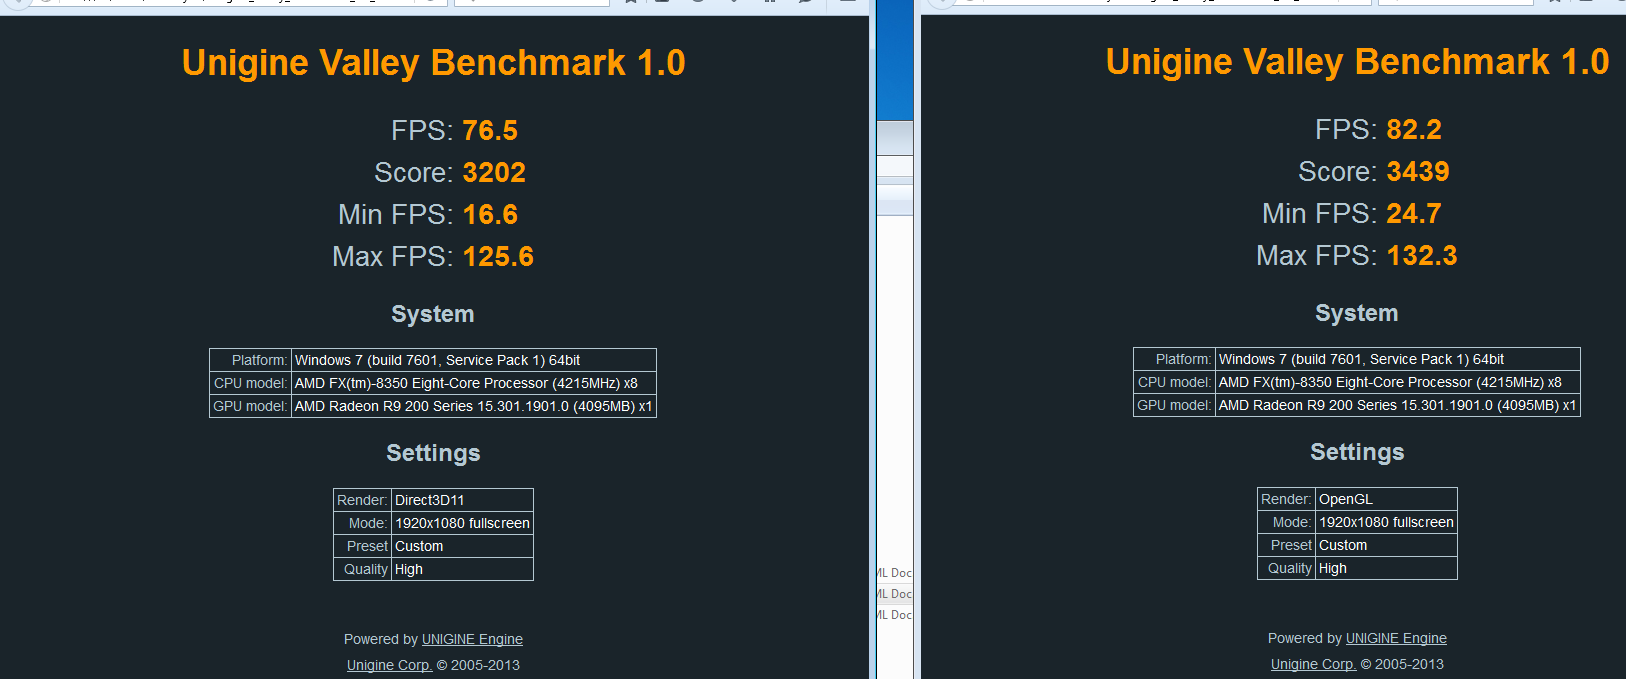Follow Unigine Corp. link in right window
The width and height of the screenshot is (1626, 679).
1313,664
